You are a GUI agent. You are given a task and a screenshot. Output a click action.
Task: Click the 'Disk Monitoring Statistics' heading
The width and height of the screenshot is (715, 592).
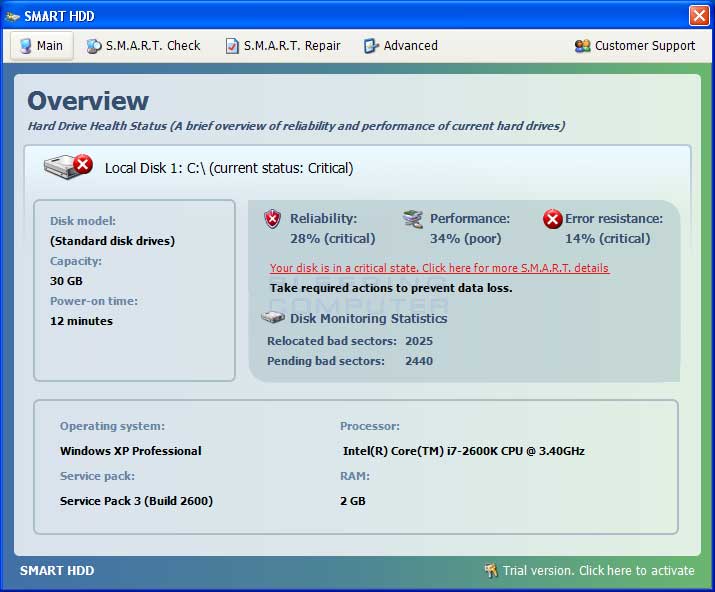[x=368, y=318]
